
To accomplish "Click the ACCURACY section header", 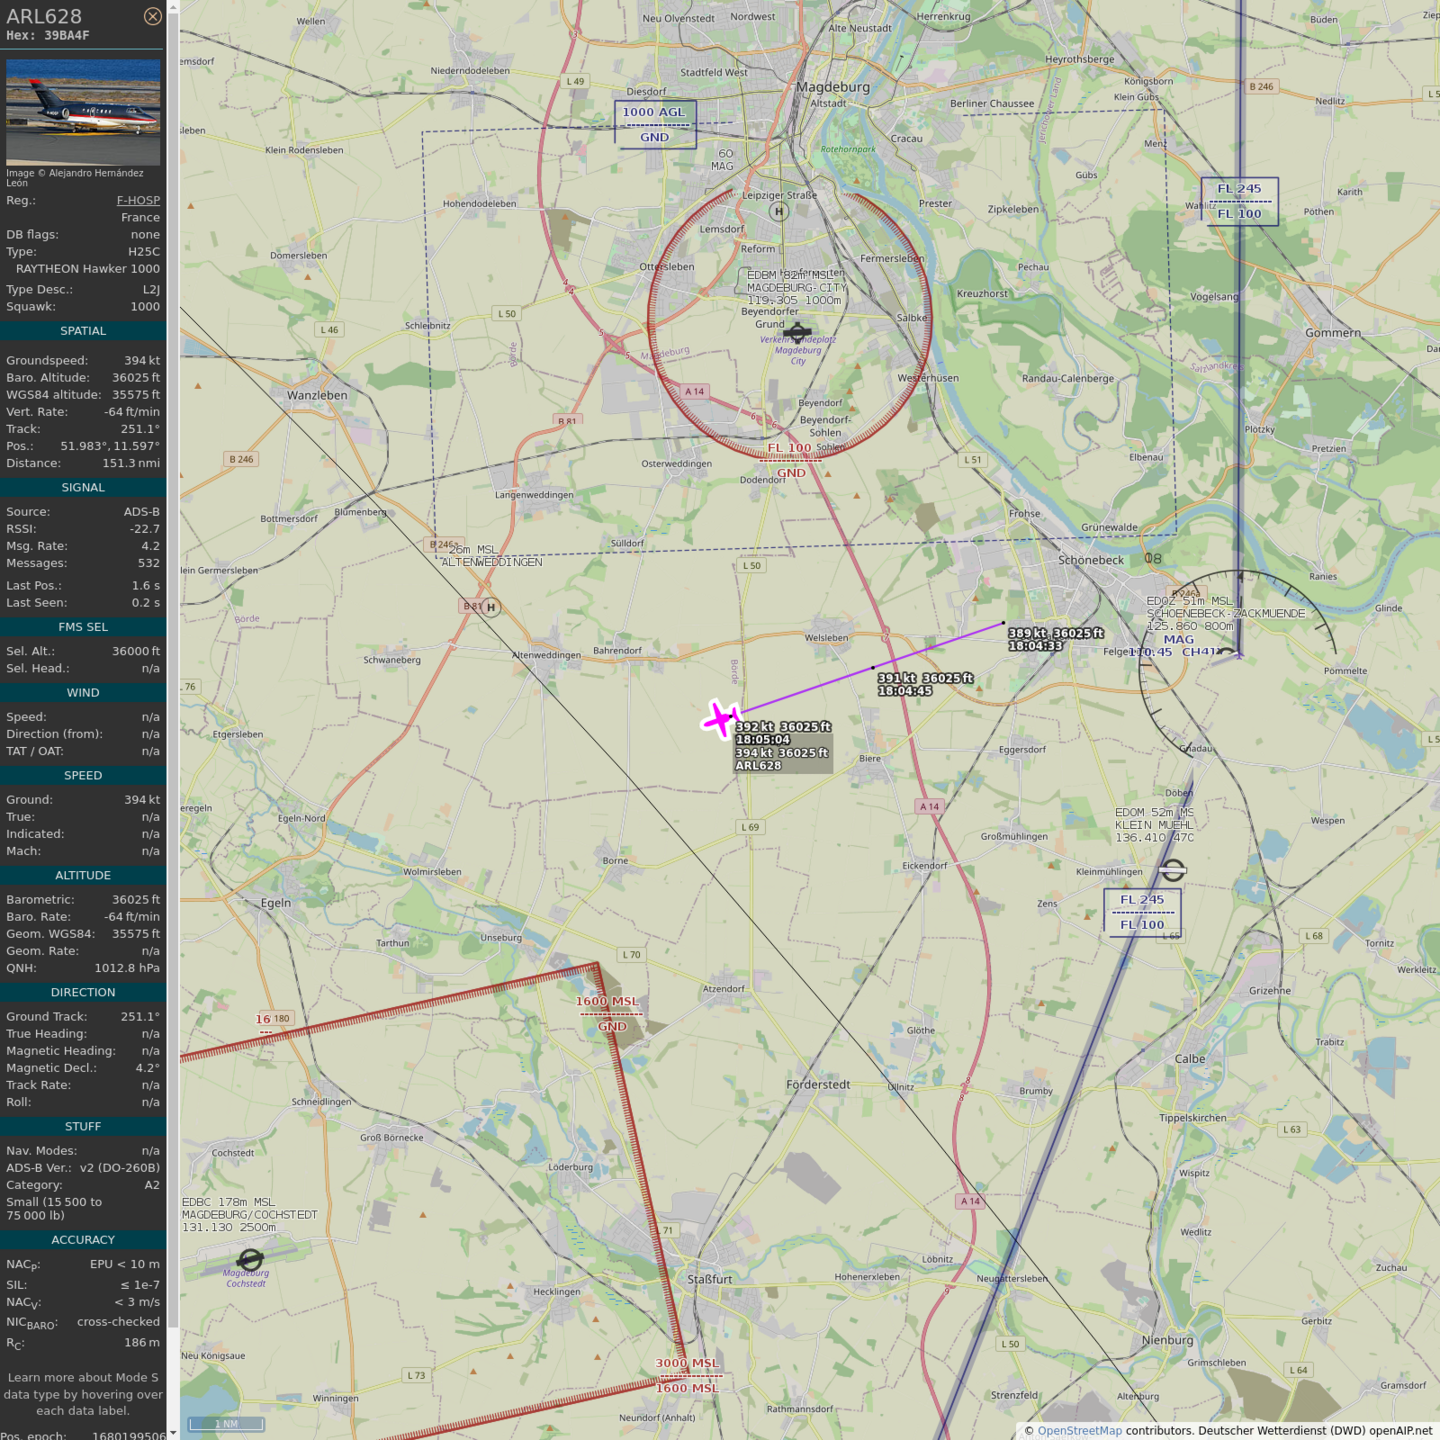I will point(83,1240).
